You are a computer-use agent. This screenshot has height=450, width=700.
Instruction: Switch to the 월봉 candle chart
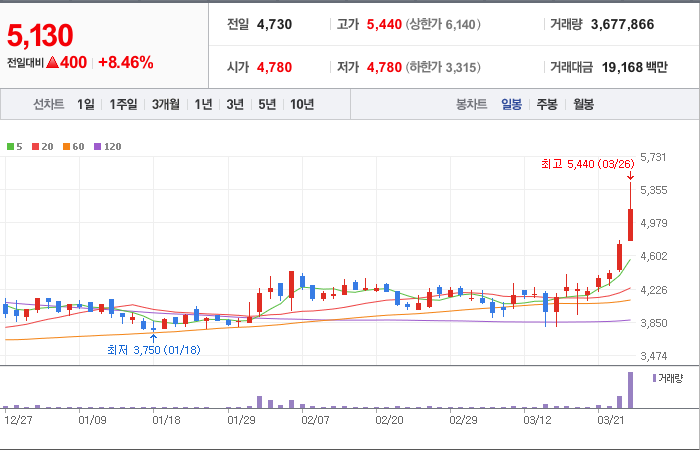click(x=583, y=105)
